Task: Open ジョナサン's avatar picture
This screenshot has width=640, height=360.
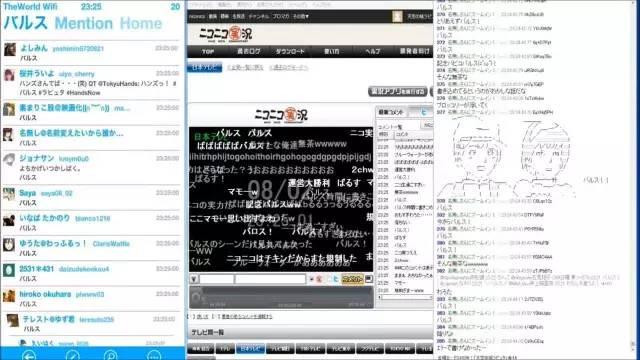Action: click(x=9, y=160)
